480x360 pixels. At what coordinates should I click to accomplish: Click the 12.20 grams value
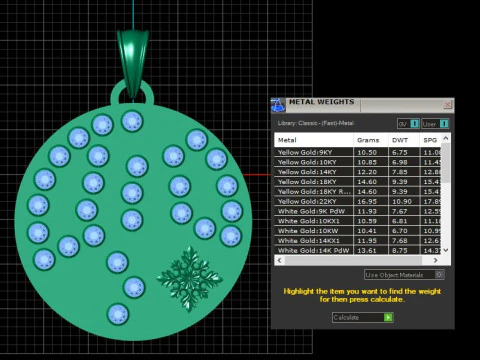(367, 172)
